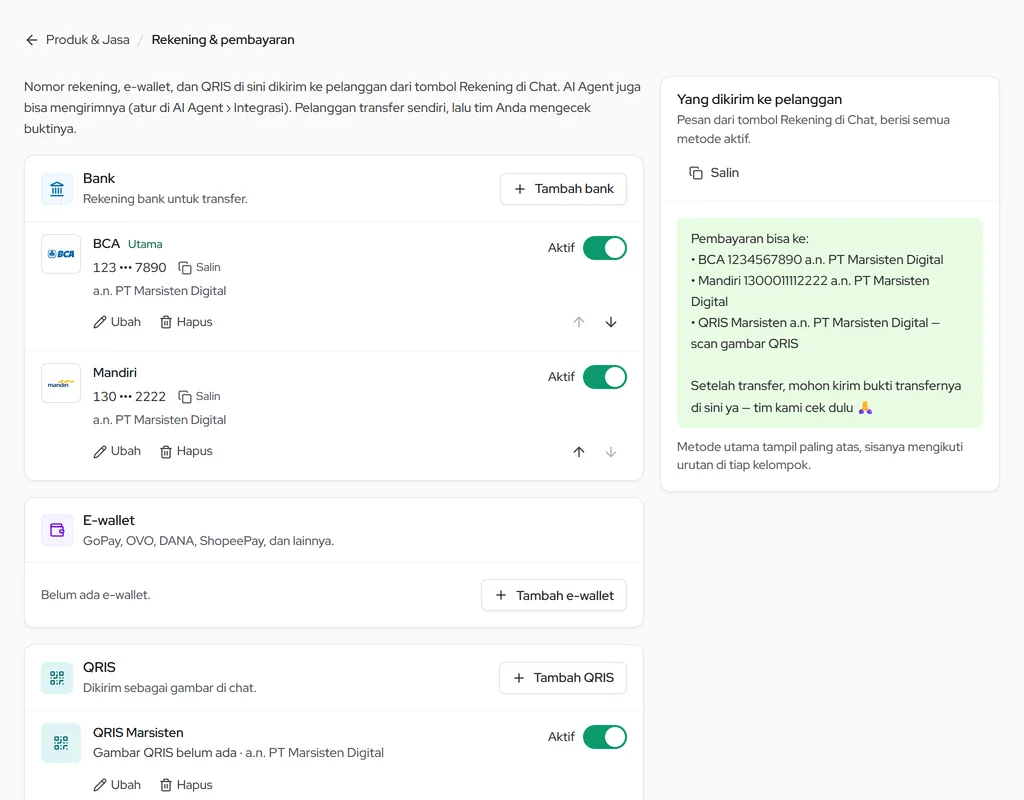The height and width of the screenshot is (800, 1024).
Task: Click the back arrow beside Produk & Jasa
Action: click(31, 40)
